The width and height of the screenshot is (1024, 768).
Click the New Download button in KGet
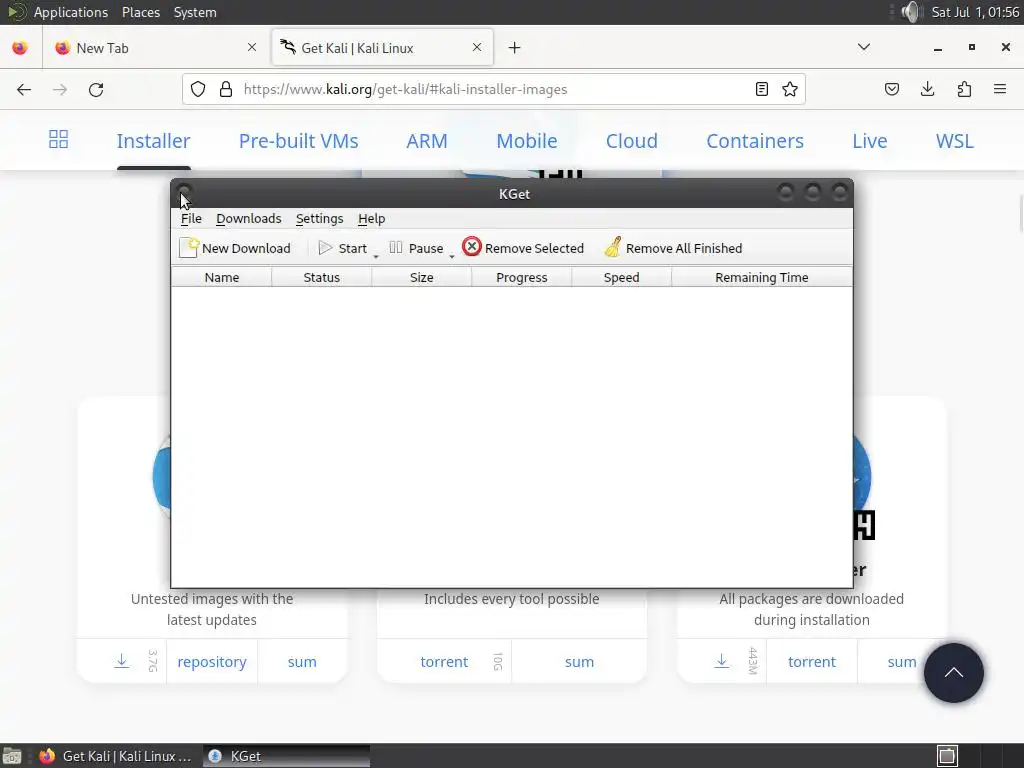[x=234, y=248]
